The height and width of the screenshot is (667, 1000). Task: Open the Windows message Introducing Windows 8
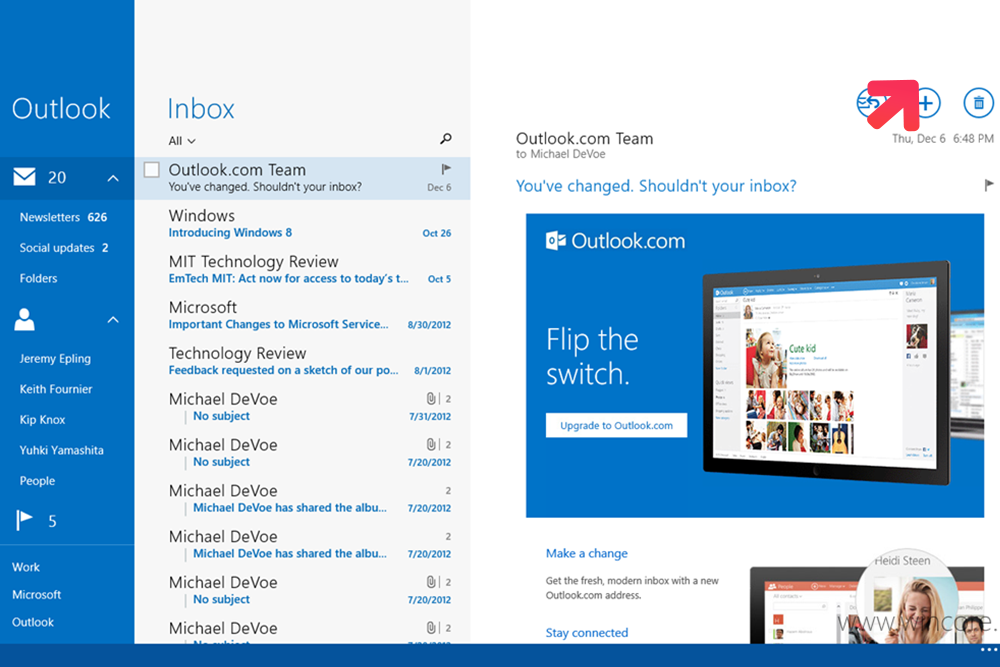coord(302,223)
